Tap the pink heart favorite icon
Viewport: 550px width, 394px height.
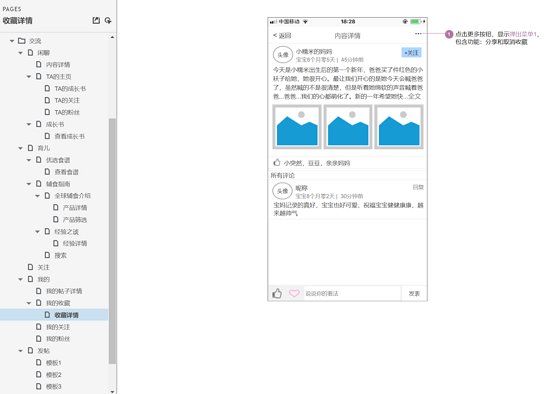coord(294,293)
